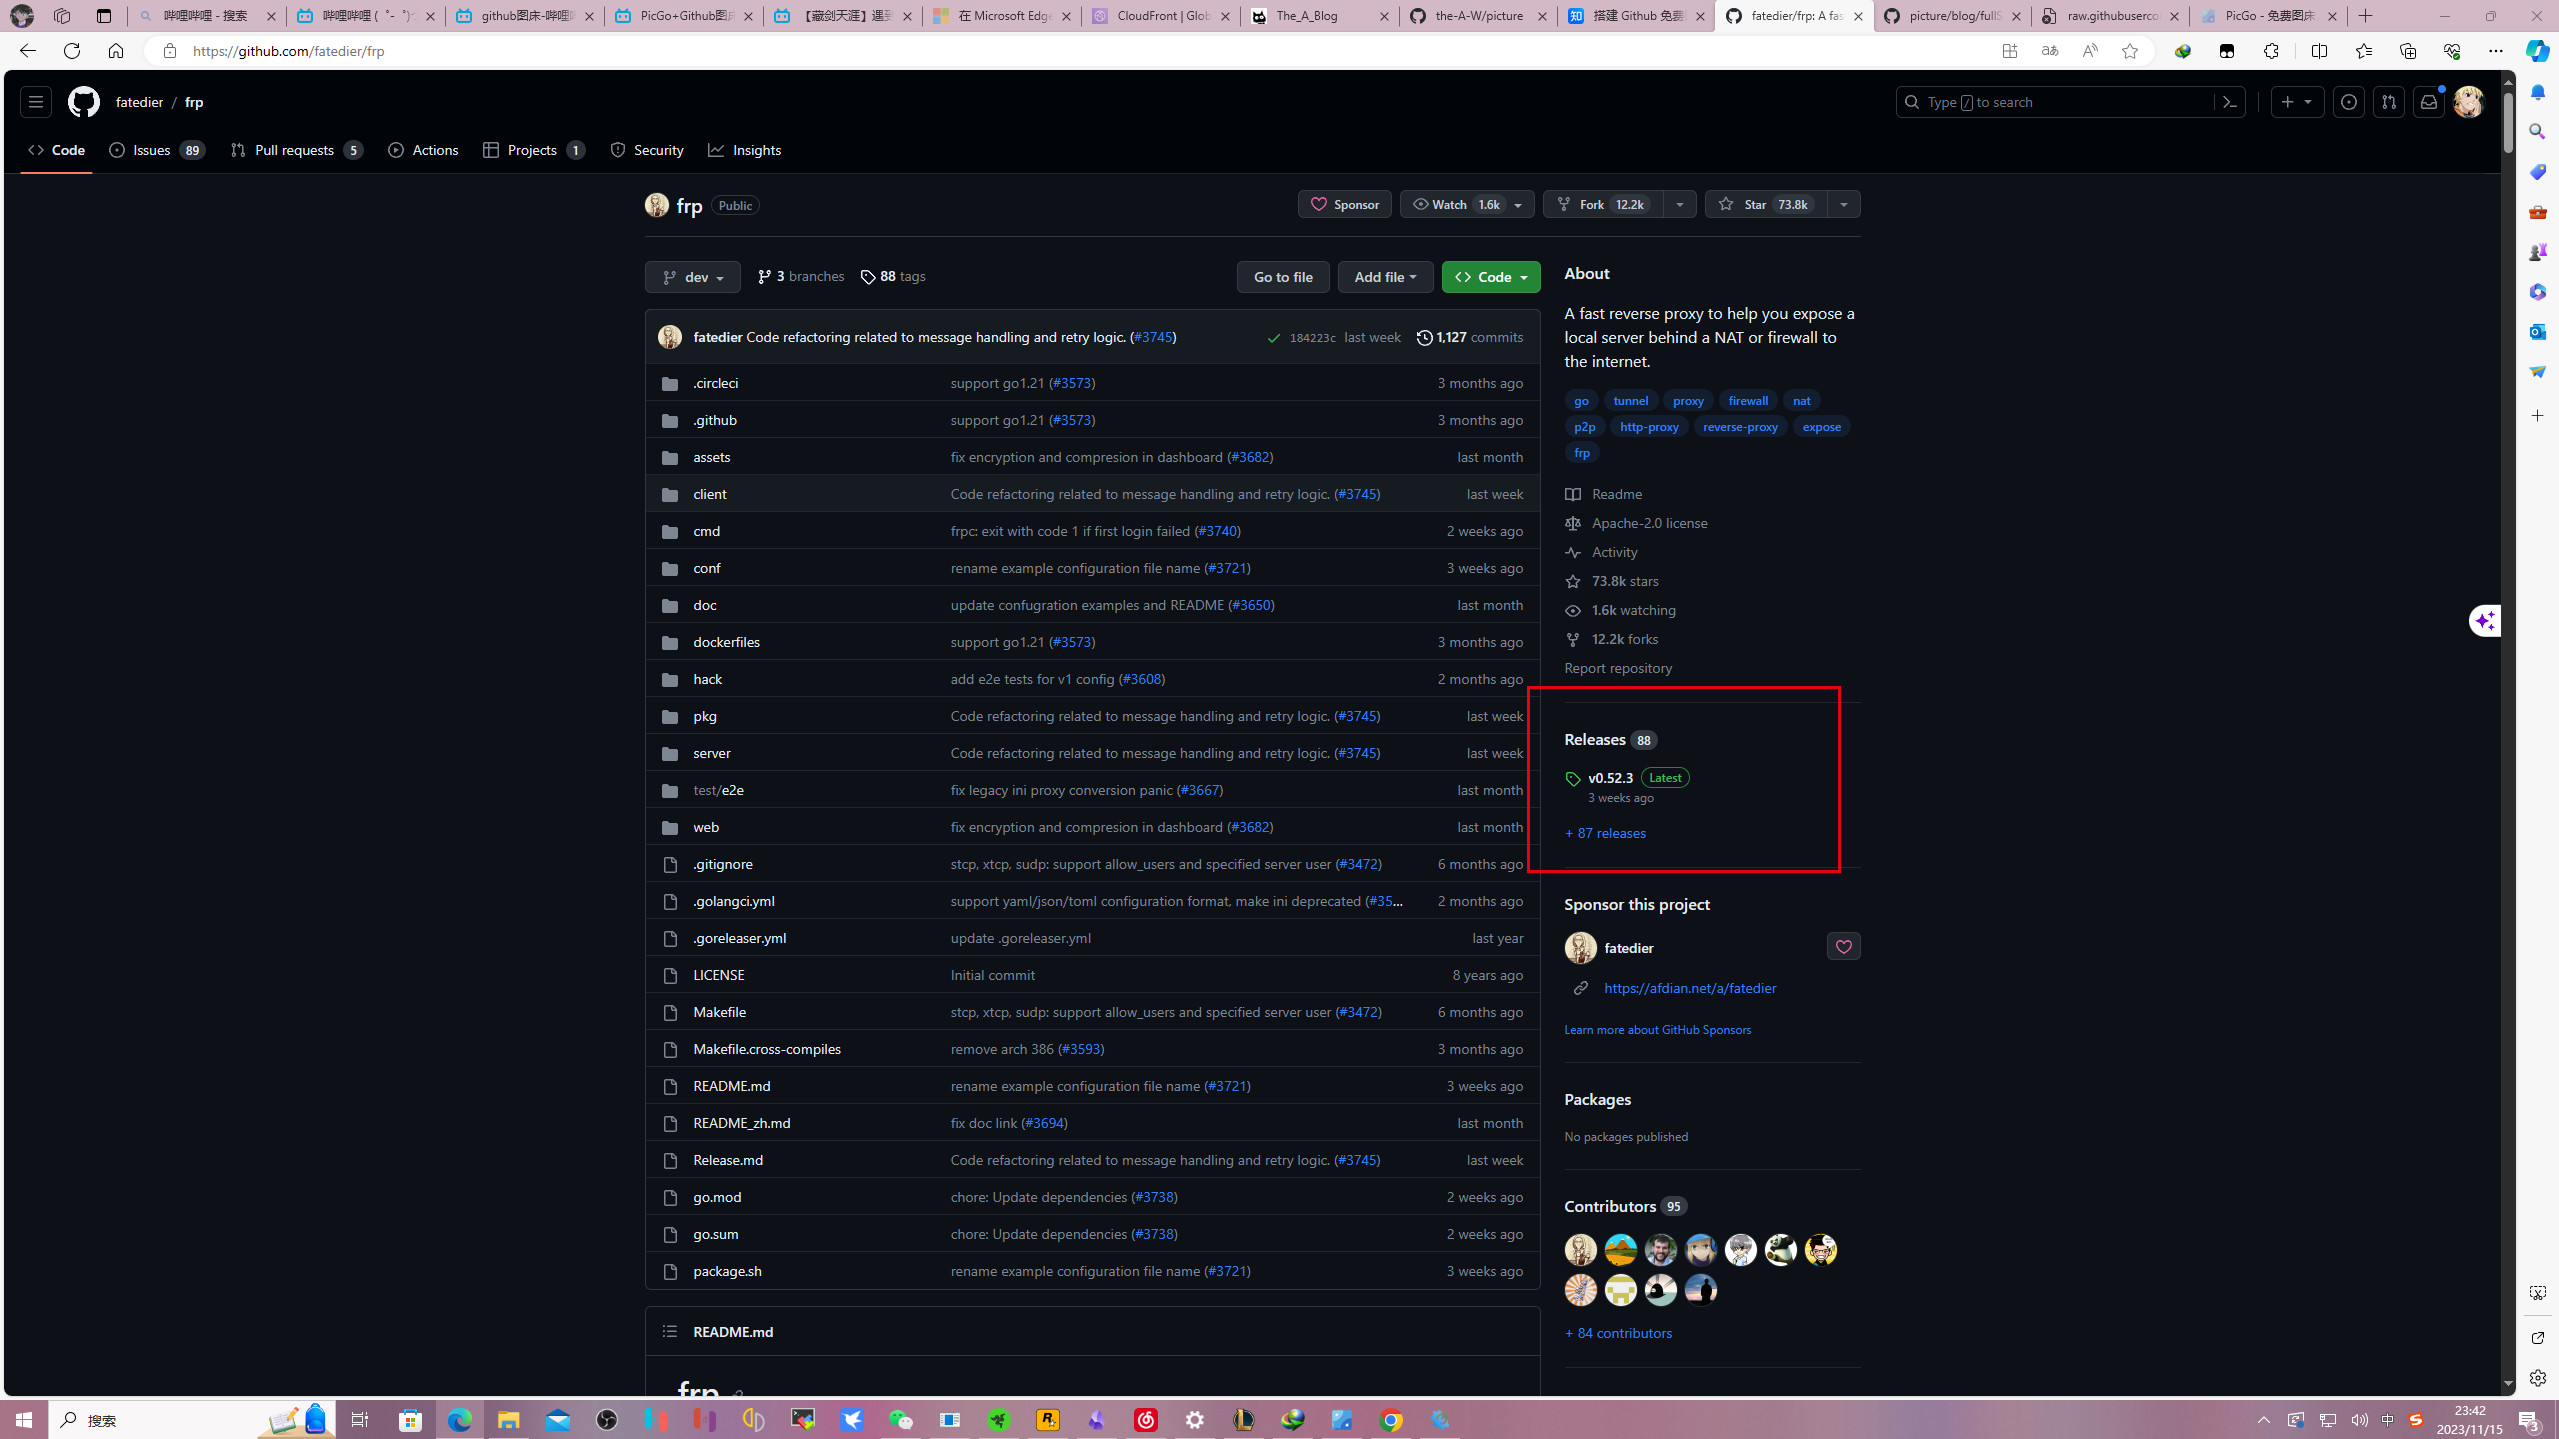
Task: Open the user profile avatar menu
Action: click(x=2468, y=102)
